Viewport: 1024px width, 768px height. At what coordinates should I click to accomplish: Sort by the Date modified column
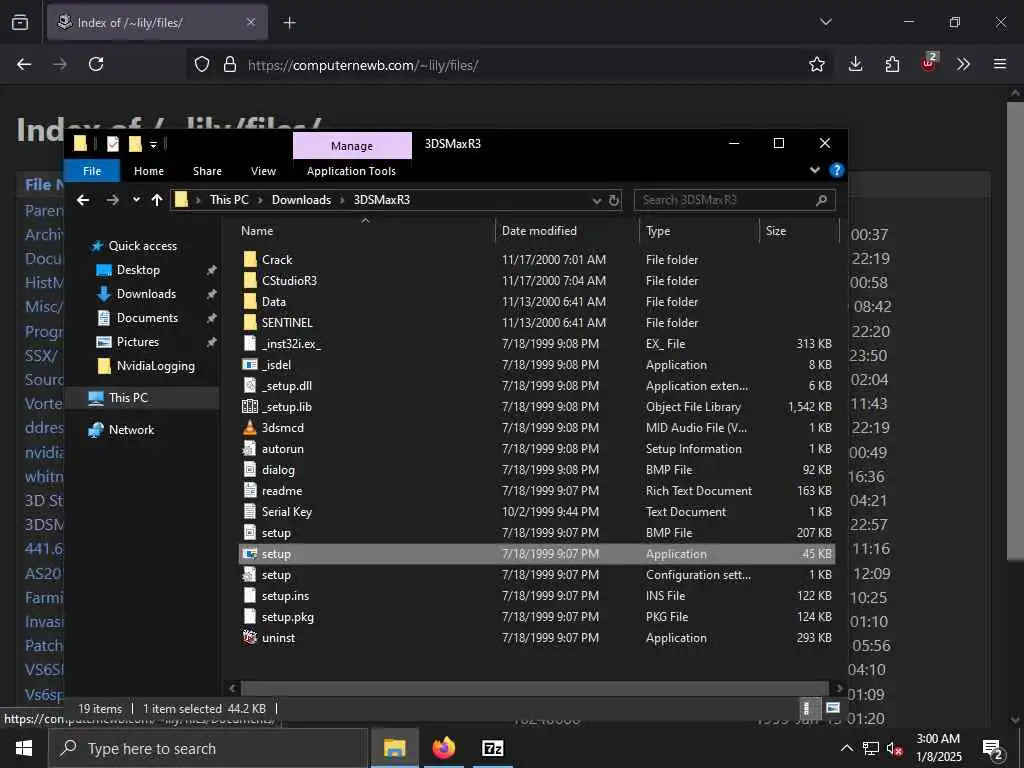tap(567, 231)
